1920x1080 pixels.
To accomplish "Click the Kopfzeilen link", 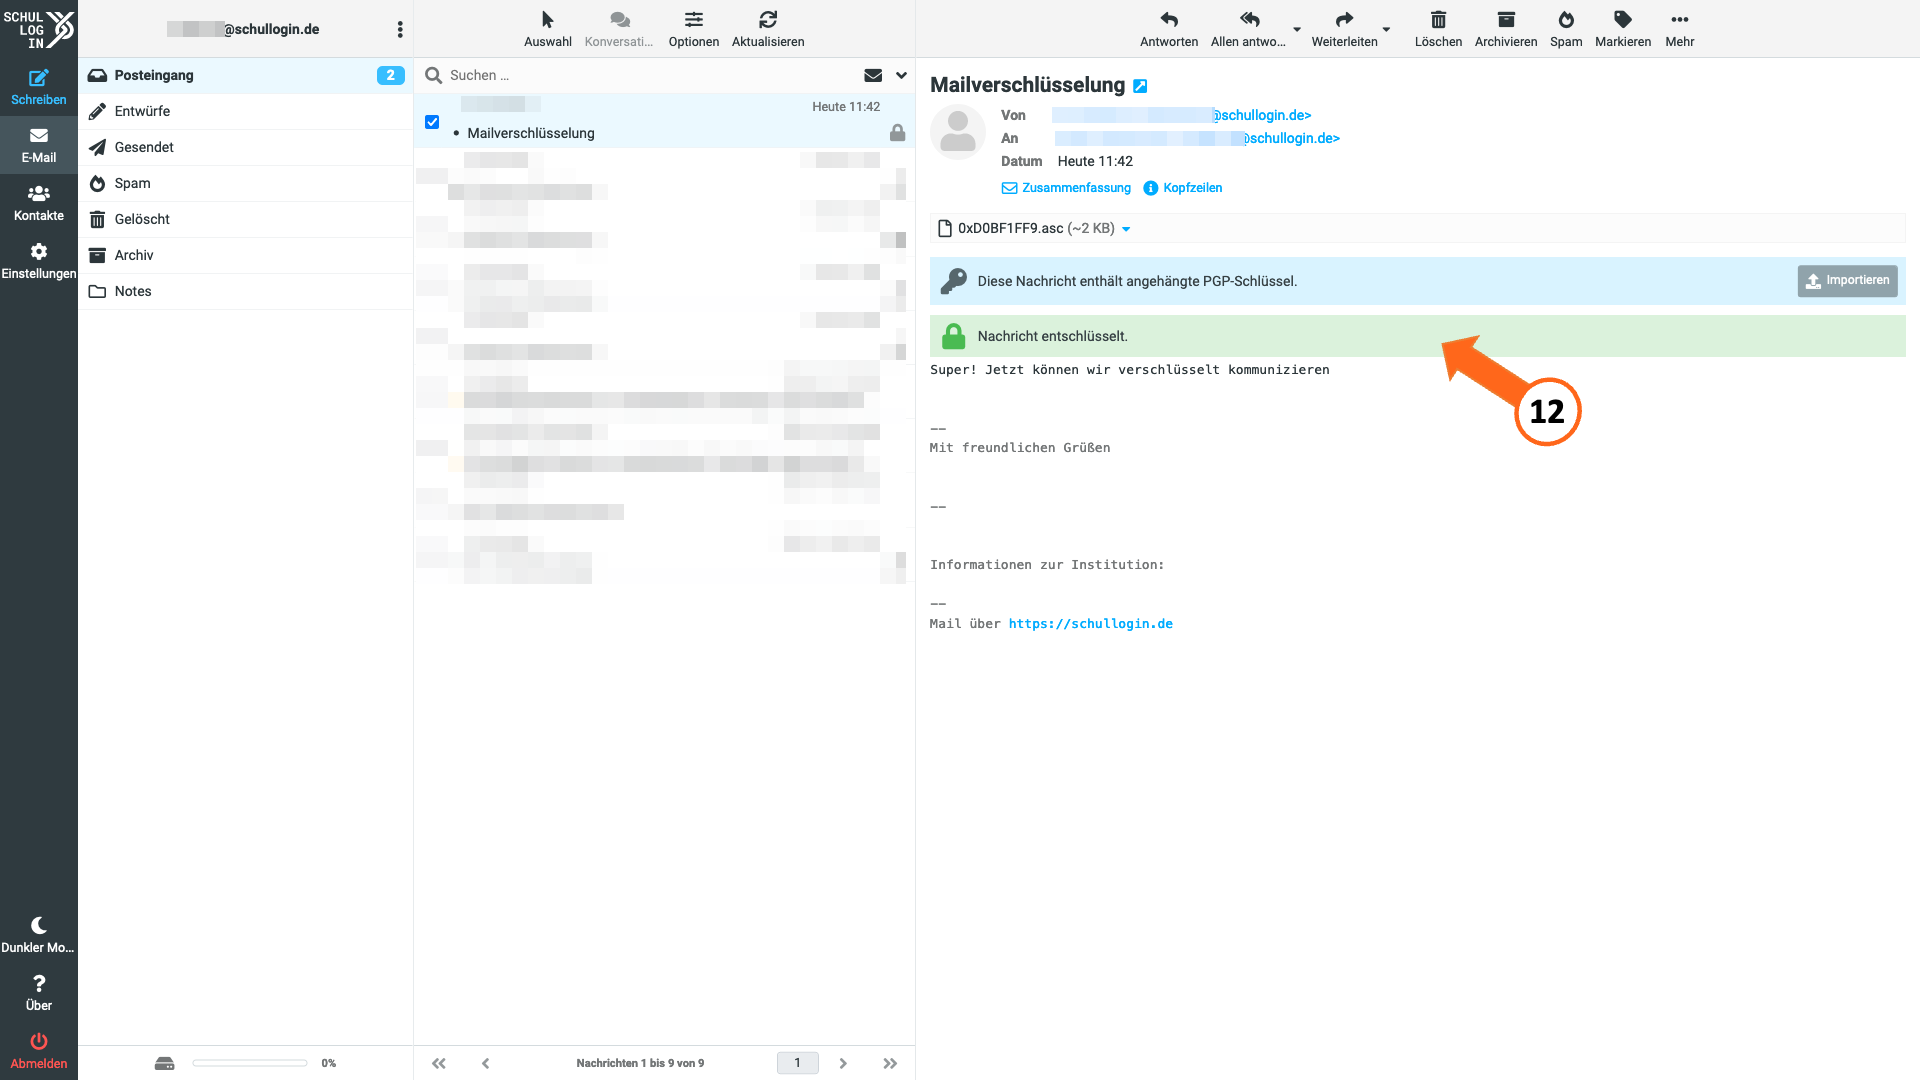I will [1183, 188].
